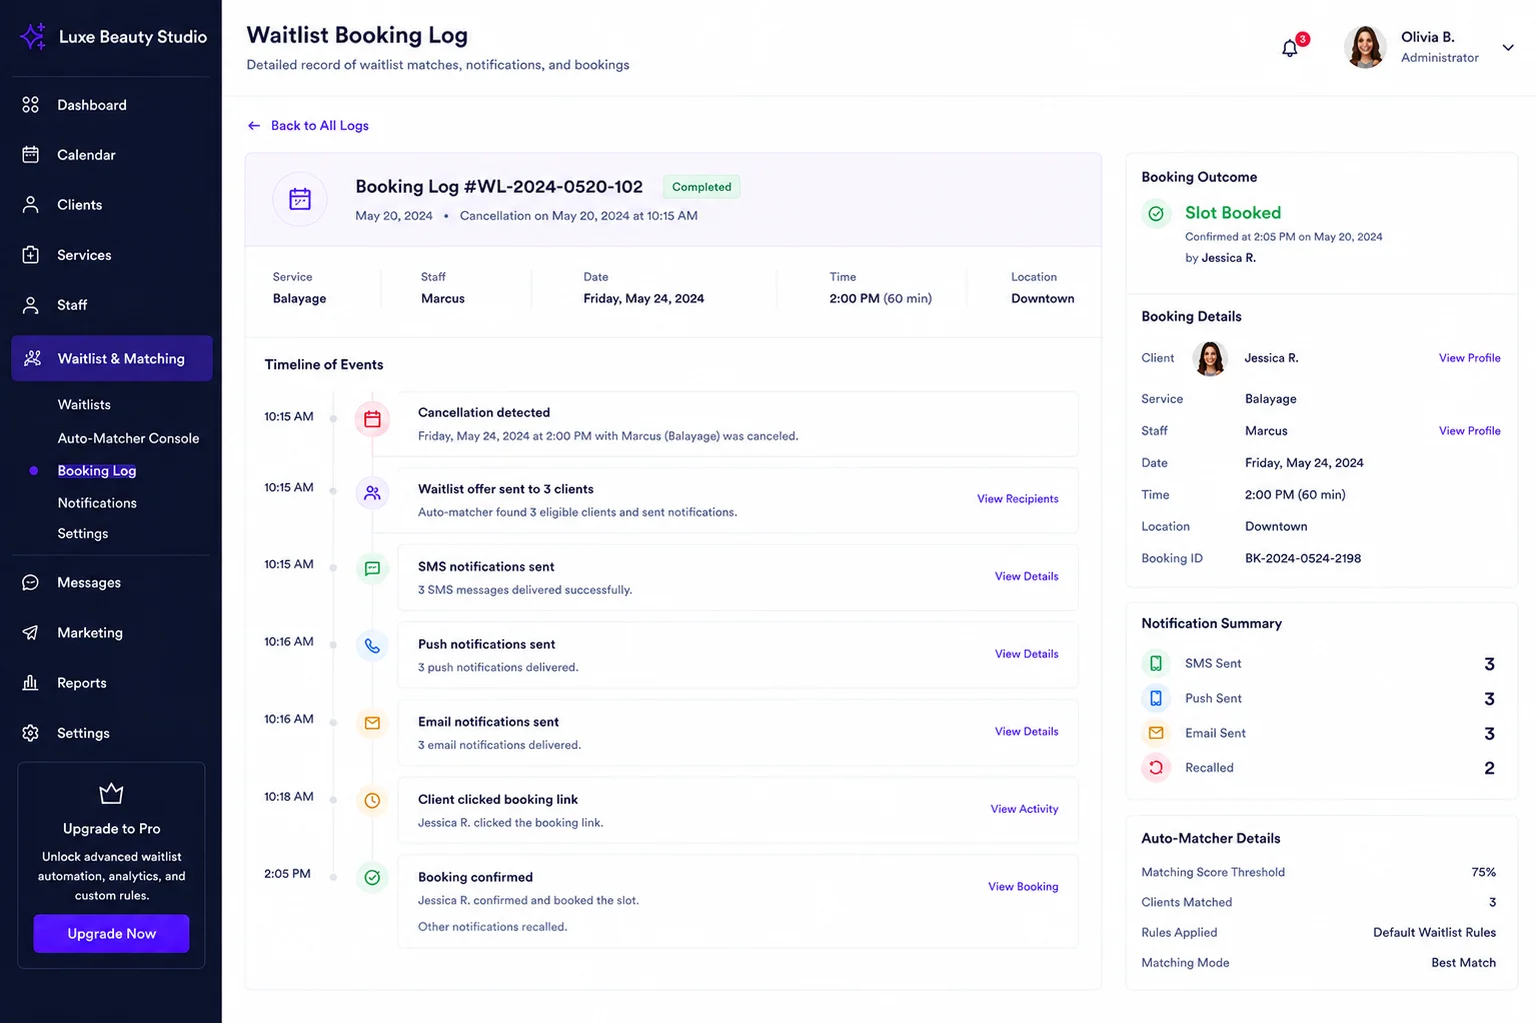Click the Upgrade Now button
This screenshot has height=1023, width=1537.
111,934
